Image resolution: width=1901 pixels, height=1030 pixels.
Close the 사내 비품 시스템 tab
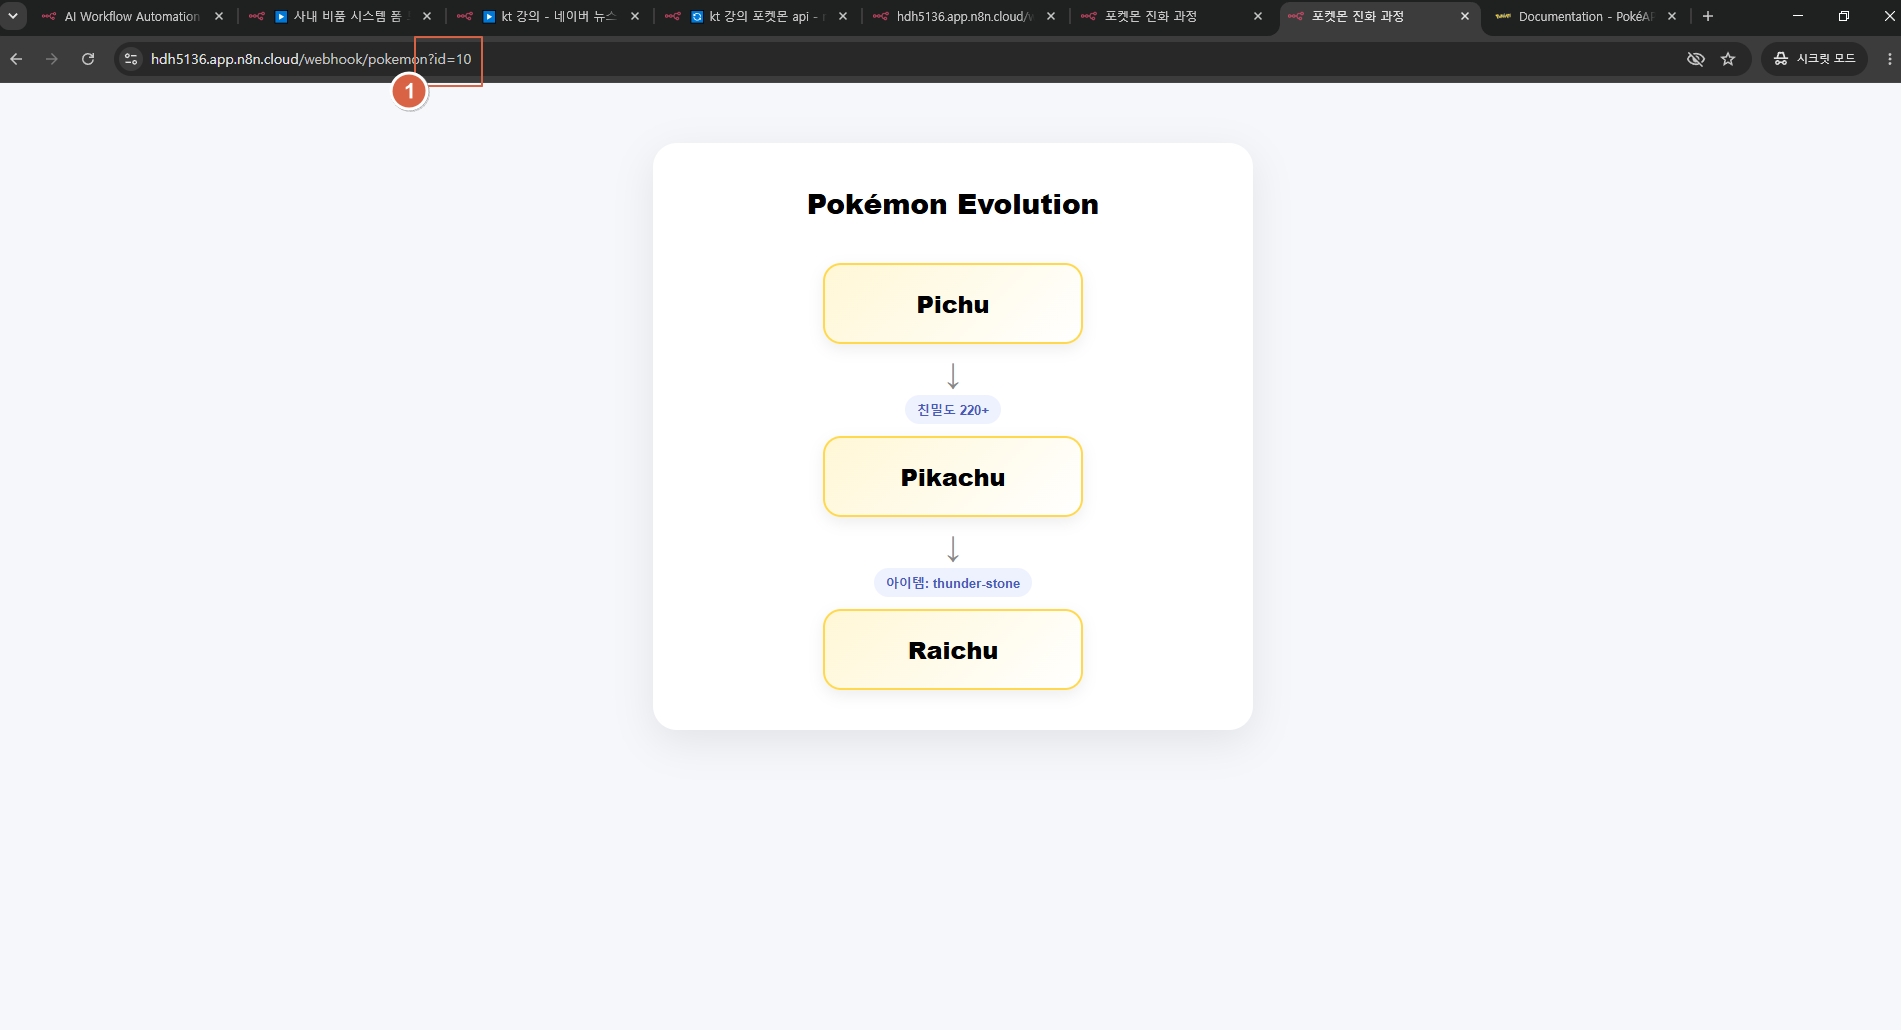[x=427, y=16]
